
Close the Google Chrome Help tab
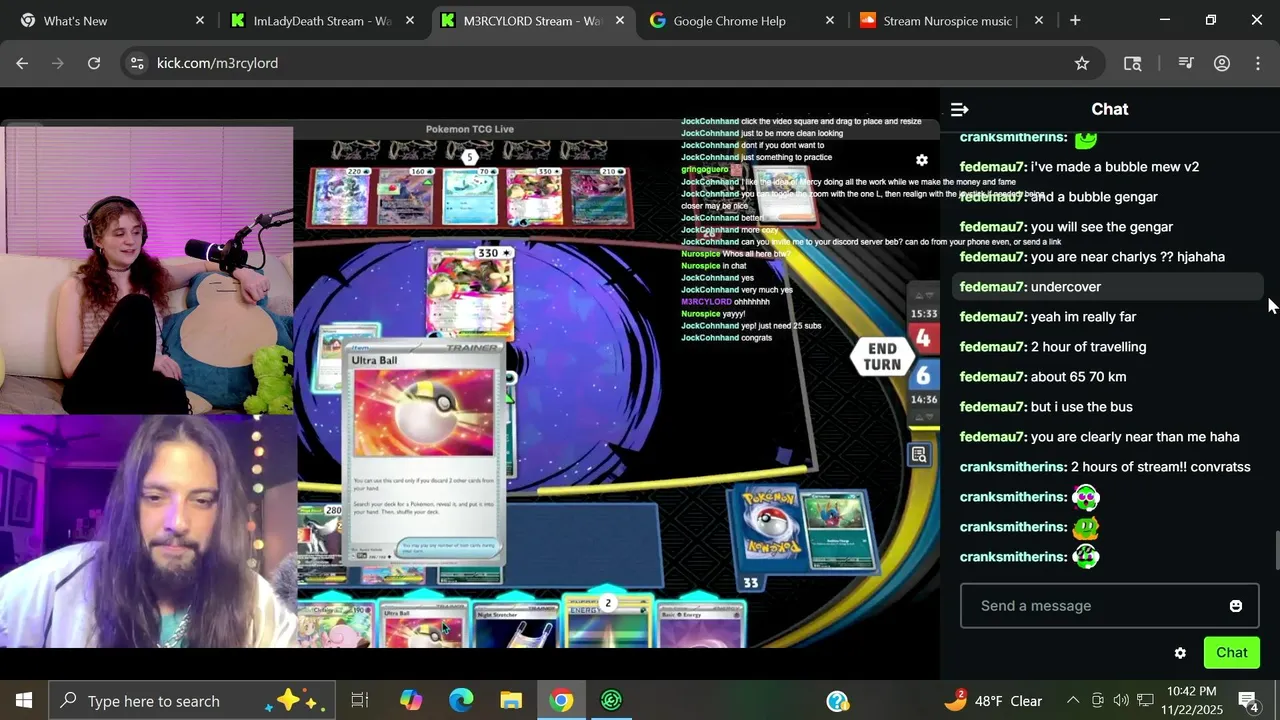click(x=830, y=20)
